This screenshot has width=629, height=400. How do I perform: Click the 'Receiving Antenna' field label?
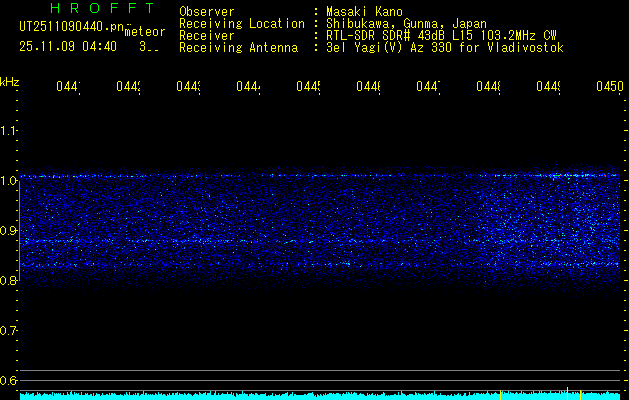(238, 47)
